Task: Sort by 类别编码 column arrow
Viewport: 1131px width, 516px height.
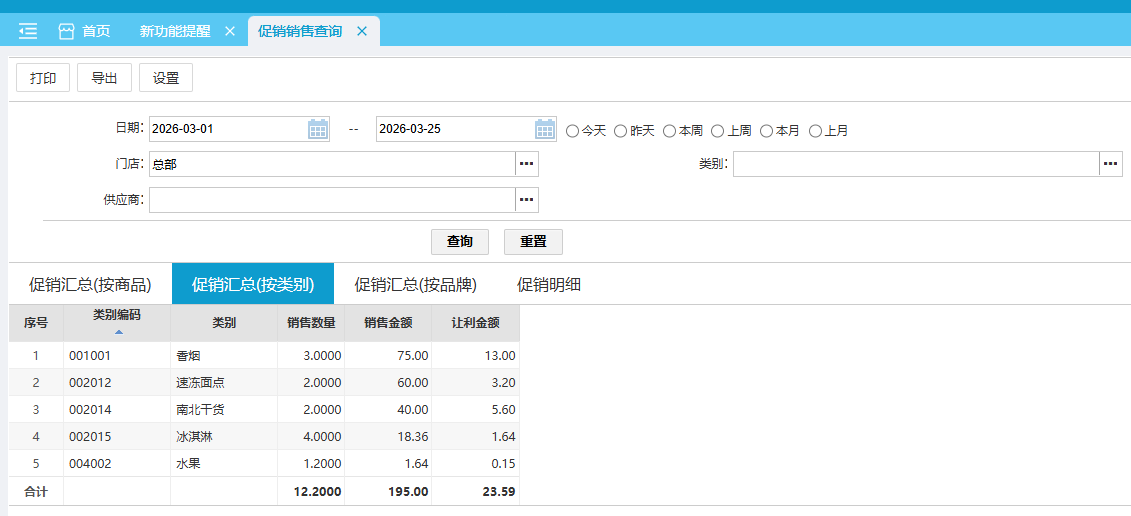Action: click(118, 331)
